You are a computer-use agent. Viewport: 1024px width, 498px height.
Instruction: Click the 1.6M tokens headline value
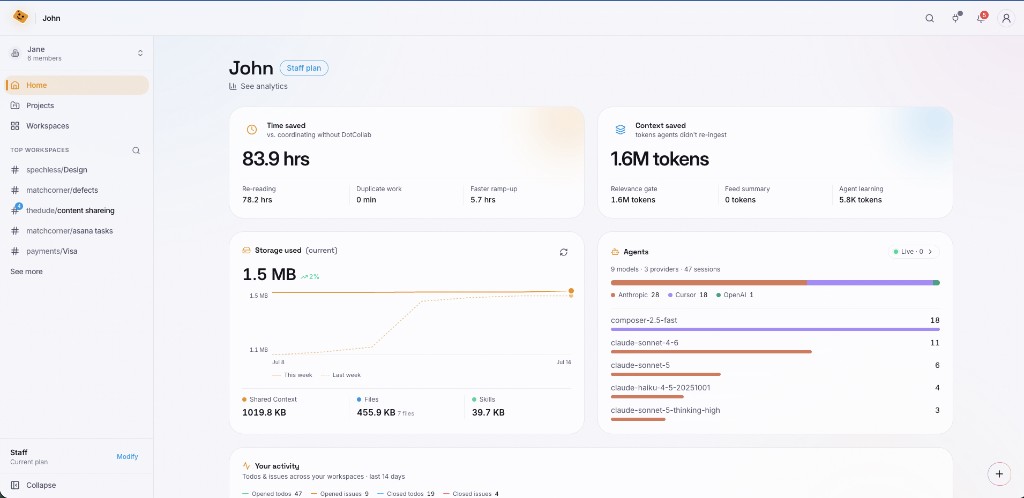point(660,159)
